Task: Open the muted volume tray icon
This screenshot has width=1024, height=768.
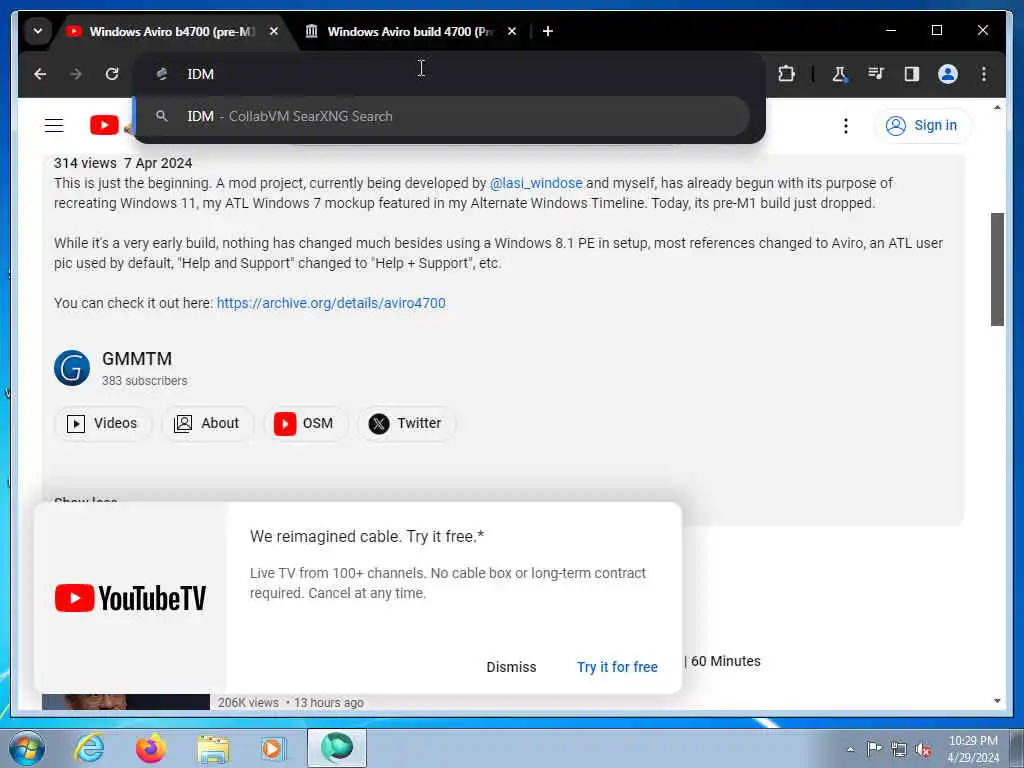Action: [923, 749]
